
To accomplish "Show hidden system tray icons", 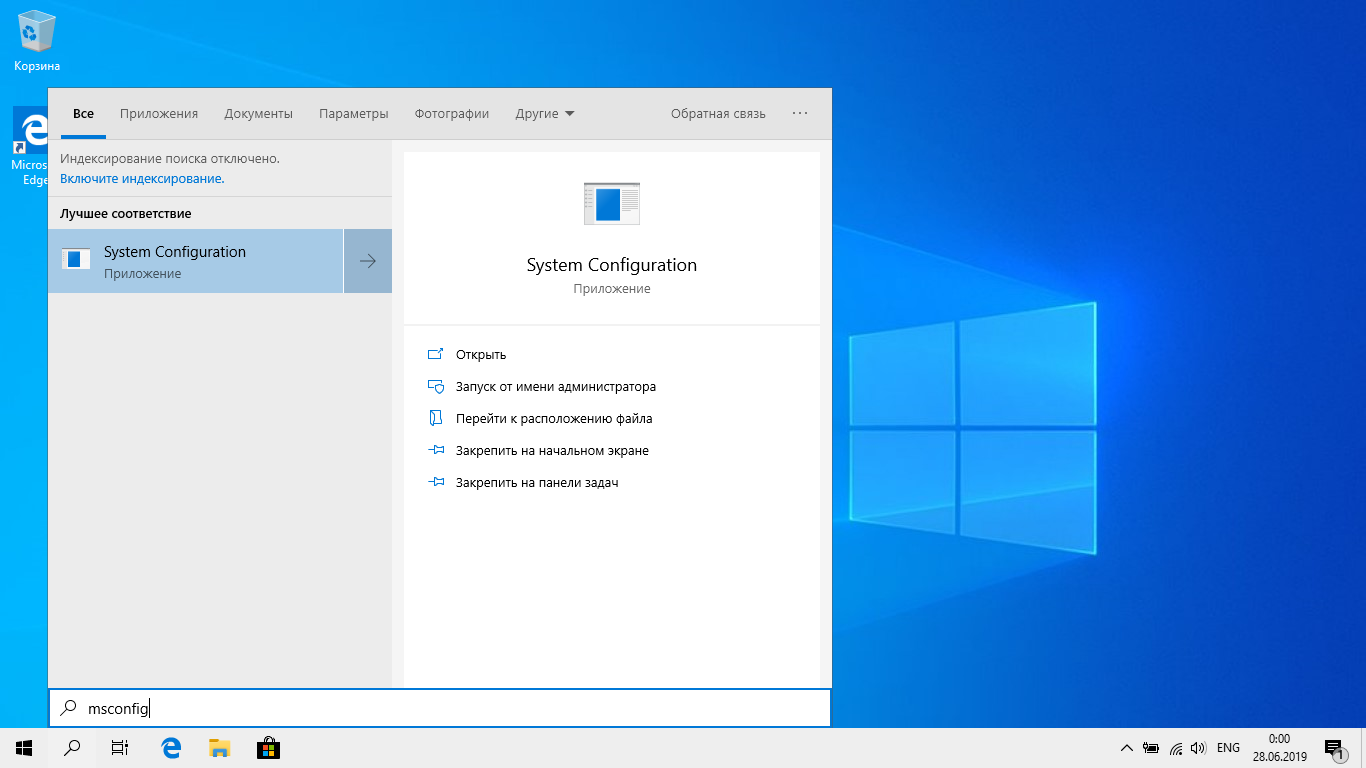I will (1126, 747).
